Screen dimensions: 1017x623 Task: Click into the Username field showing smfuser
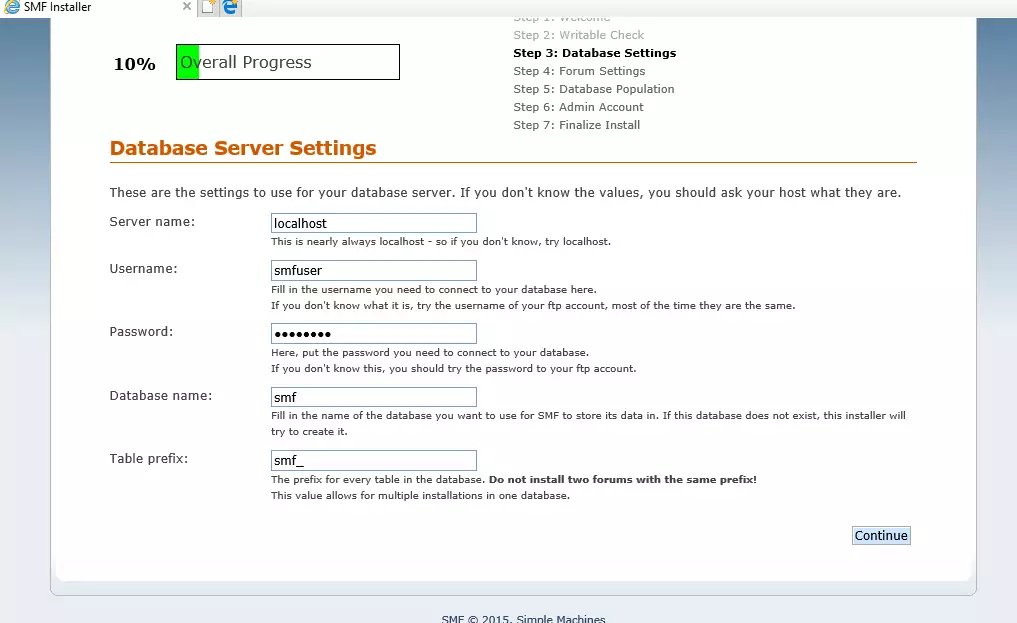click(374, 270)
